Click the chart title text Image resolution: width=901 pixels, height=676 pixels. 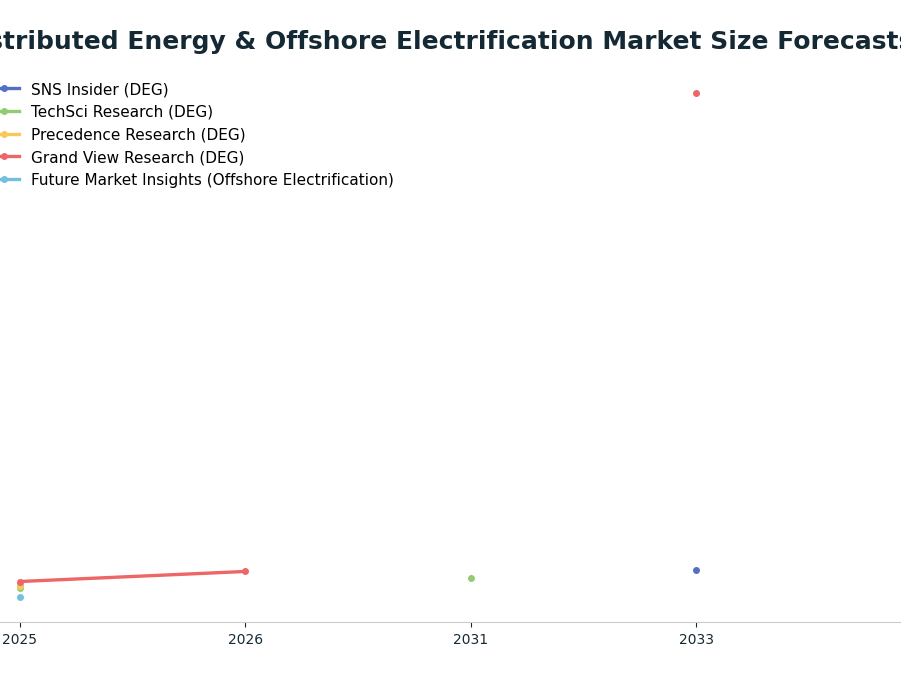click(450, 41)
